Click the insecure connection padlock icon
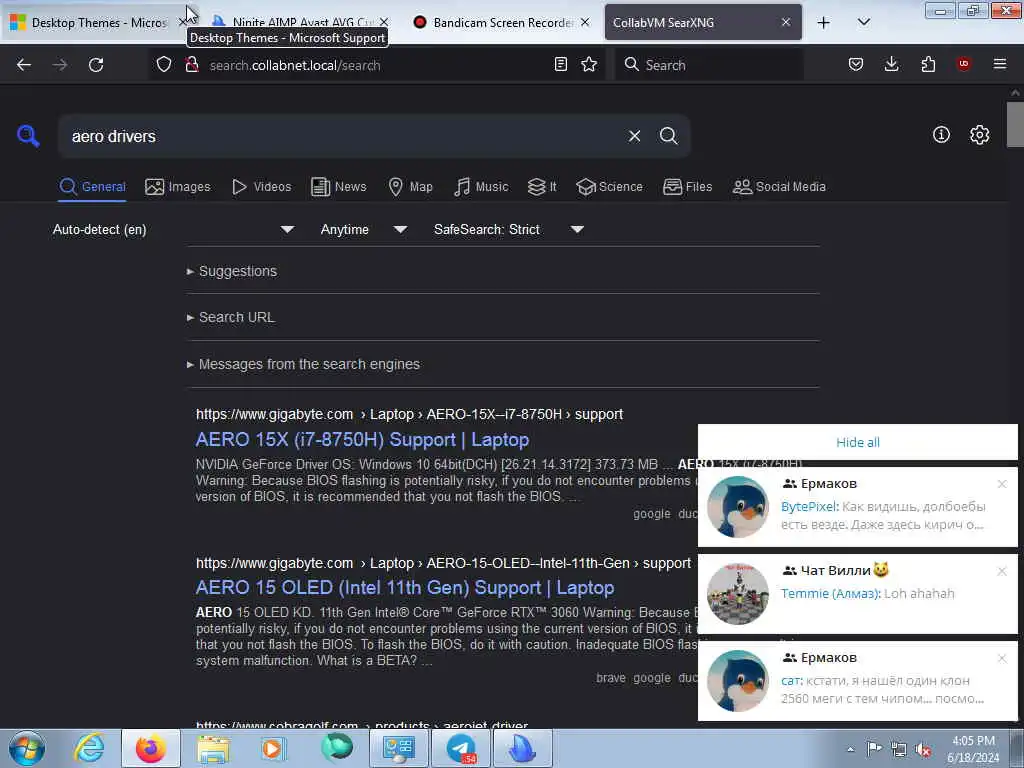This screenshot has height=768, width=1024. pos(191,64)
